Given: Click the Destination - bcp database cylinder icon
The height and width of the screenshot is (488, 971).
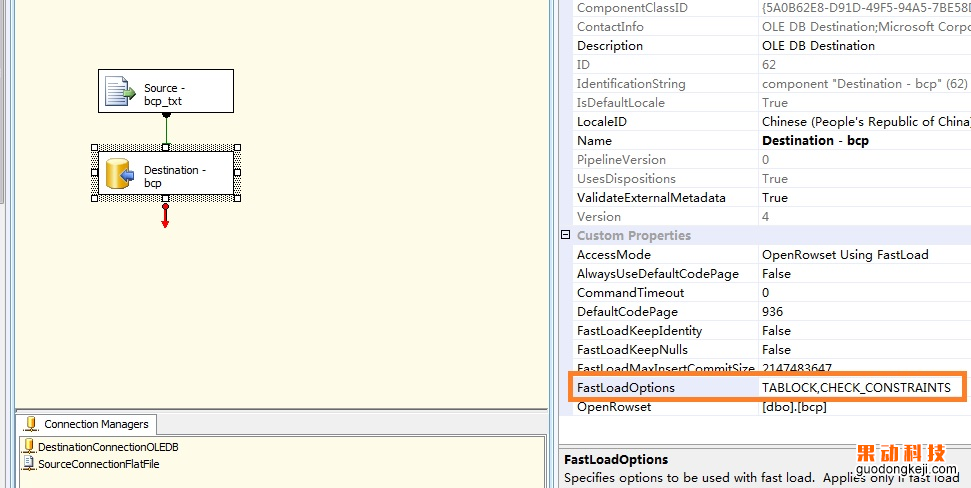Looking at the screenshot, I should coord(120,176).
